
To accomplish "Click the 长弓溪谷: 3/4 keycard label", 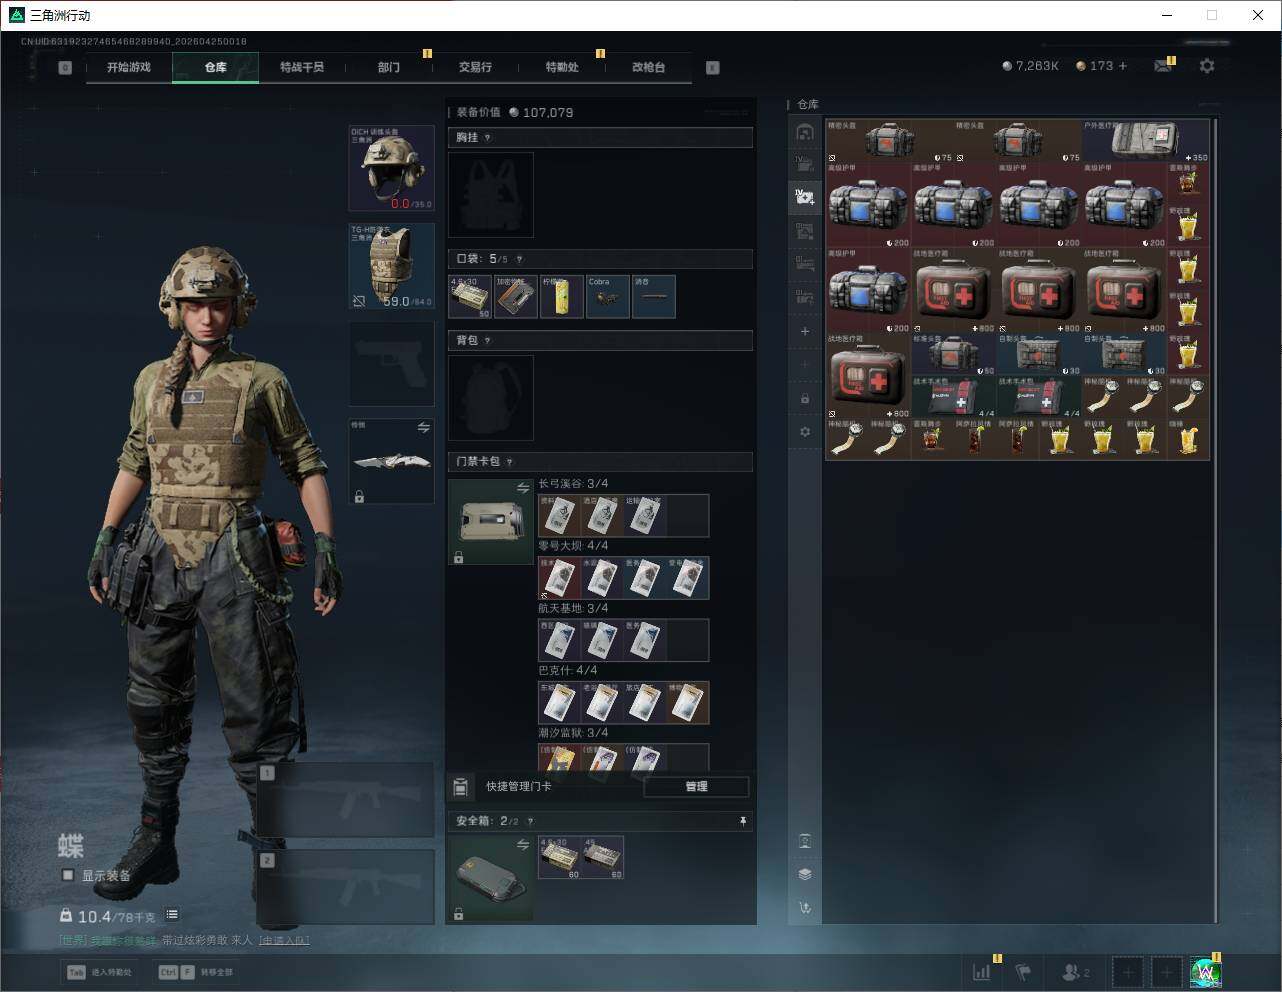I will click(x=573, y=484).
